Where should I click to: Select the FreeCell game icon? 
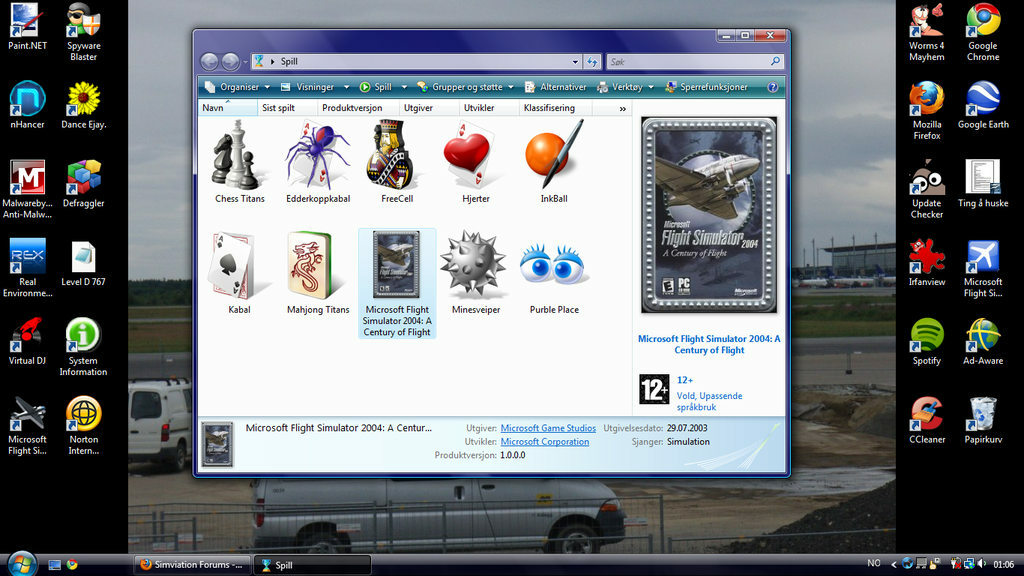tap(396, 162)
